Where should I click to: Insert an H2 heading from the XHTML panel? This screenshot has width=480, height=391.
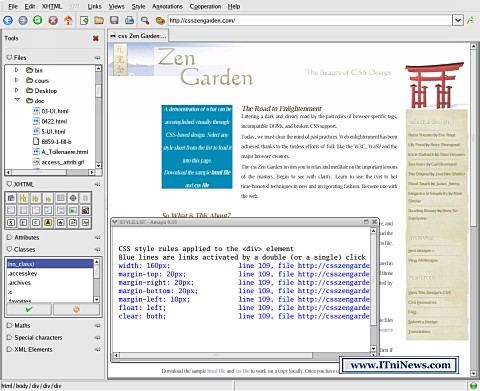point(36,199)
